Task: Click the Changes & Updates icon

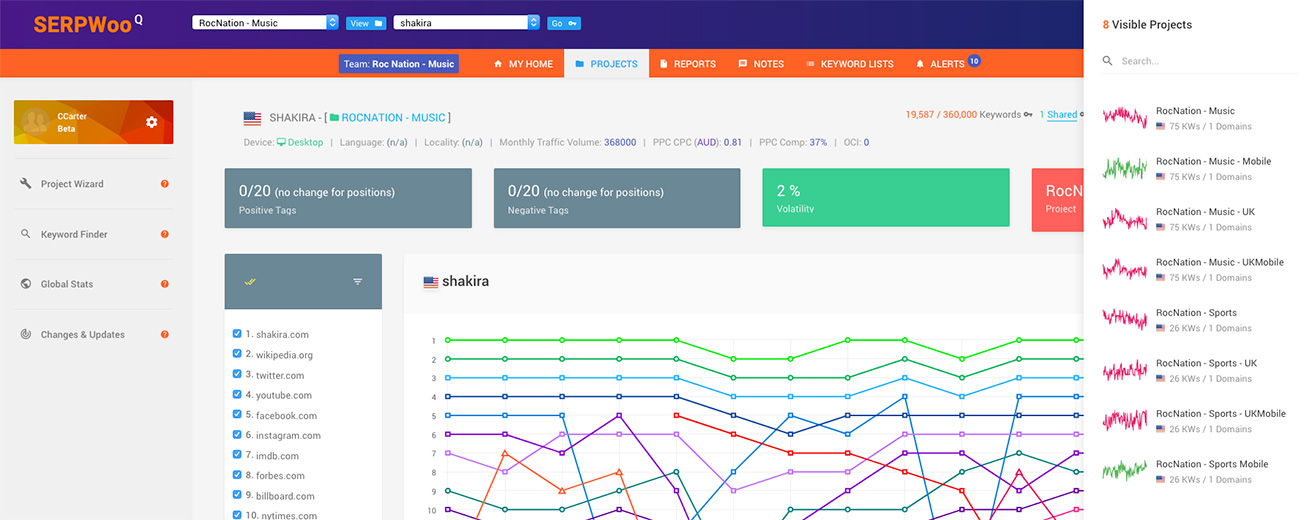Action: (26, 334)
